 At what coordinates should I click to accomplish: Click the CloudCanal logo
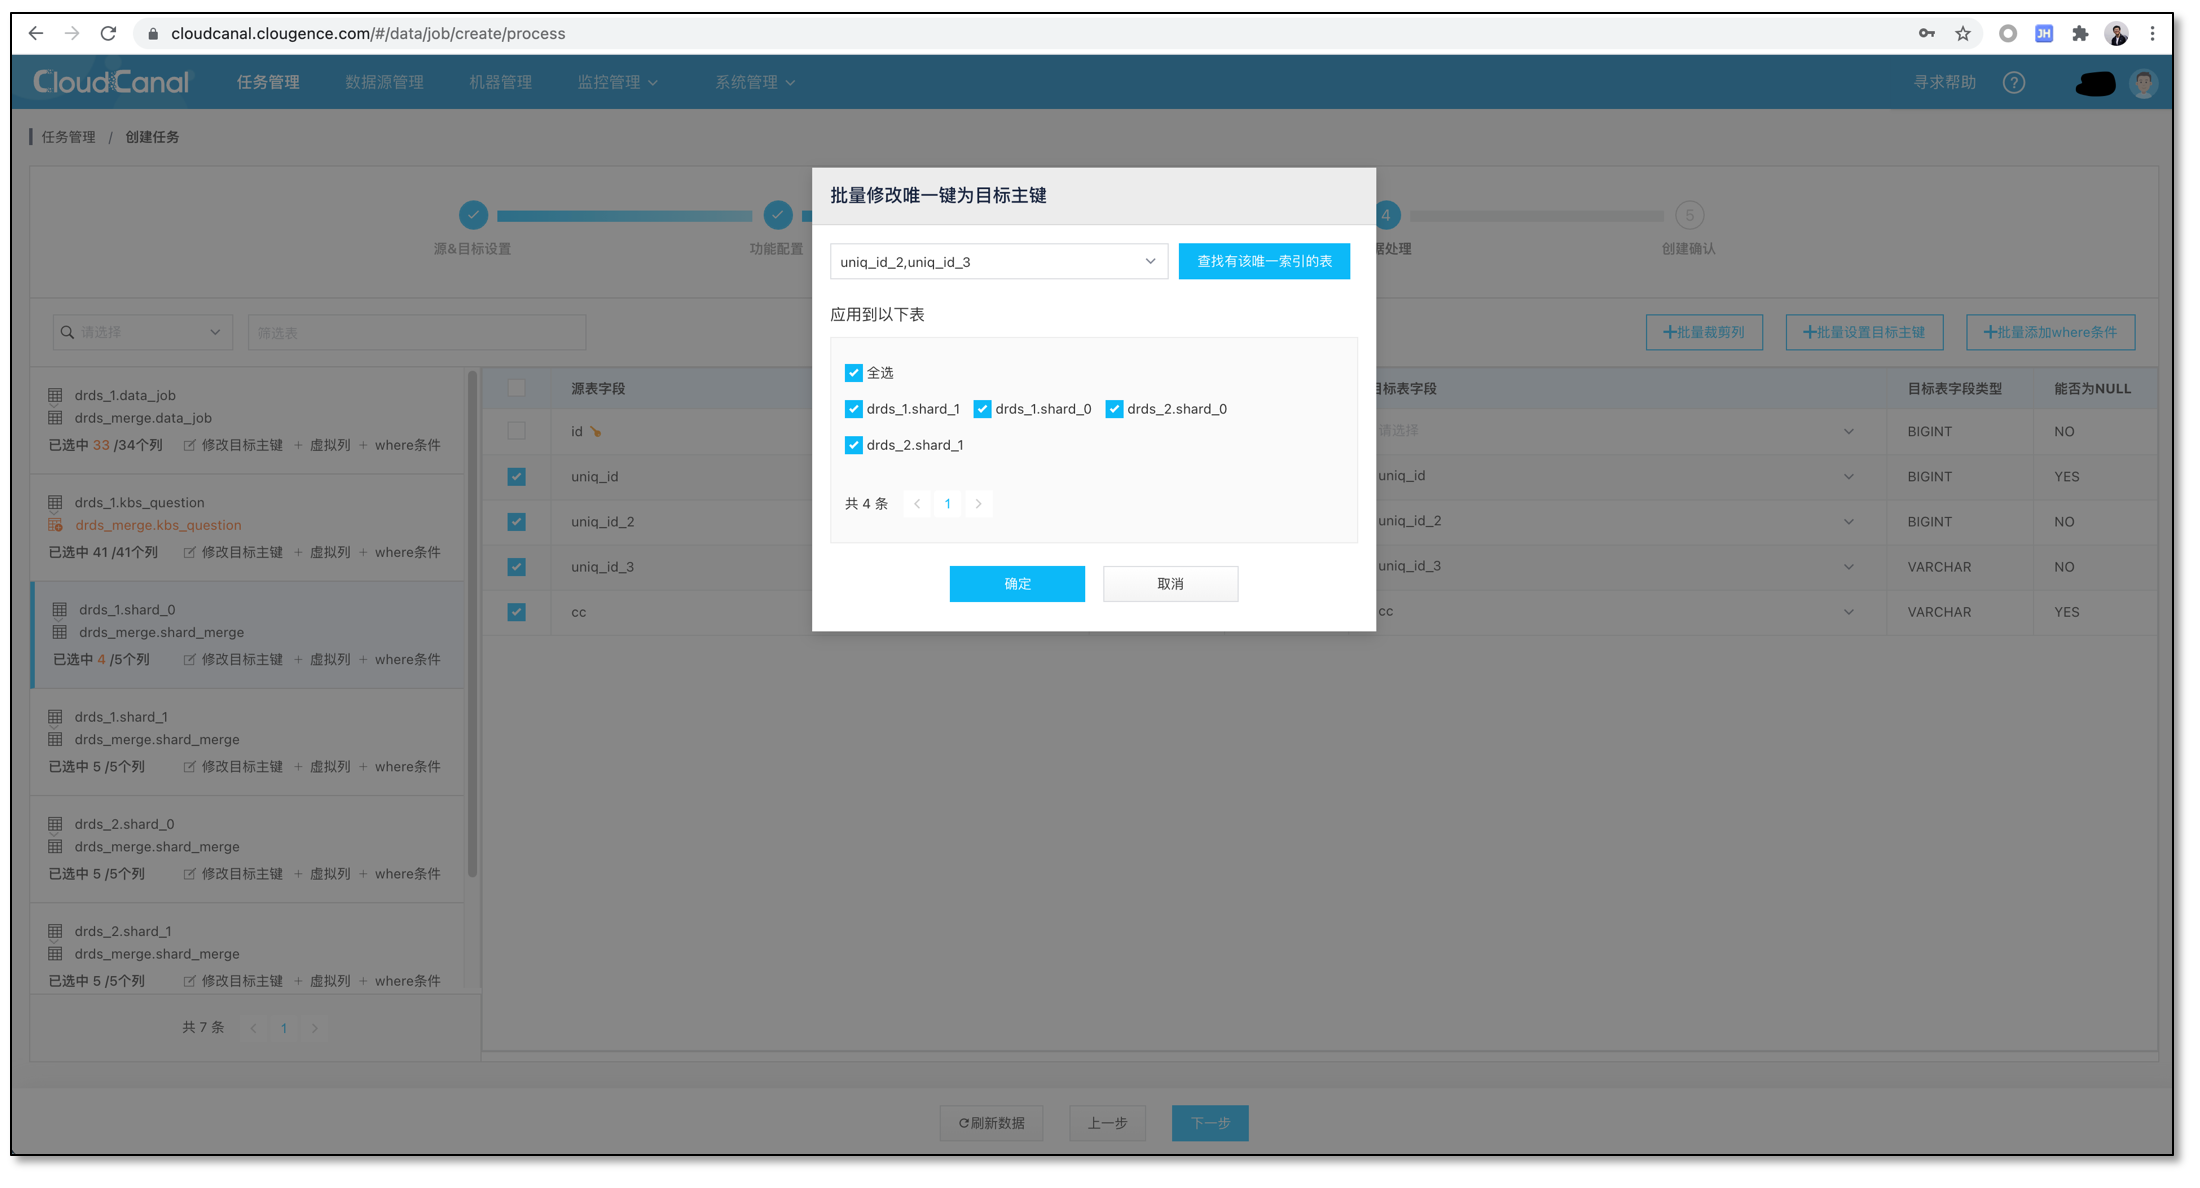[x=110, y=82]
